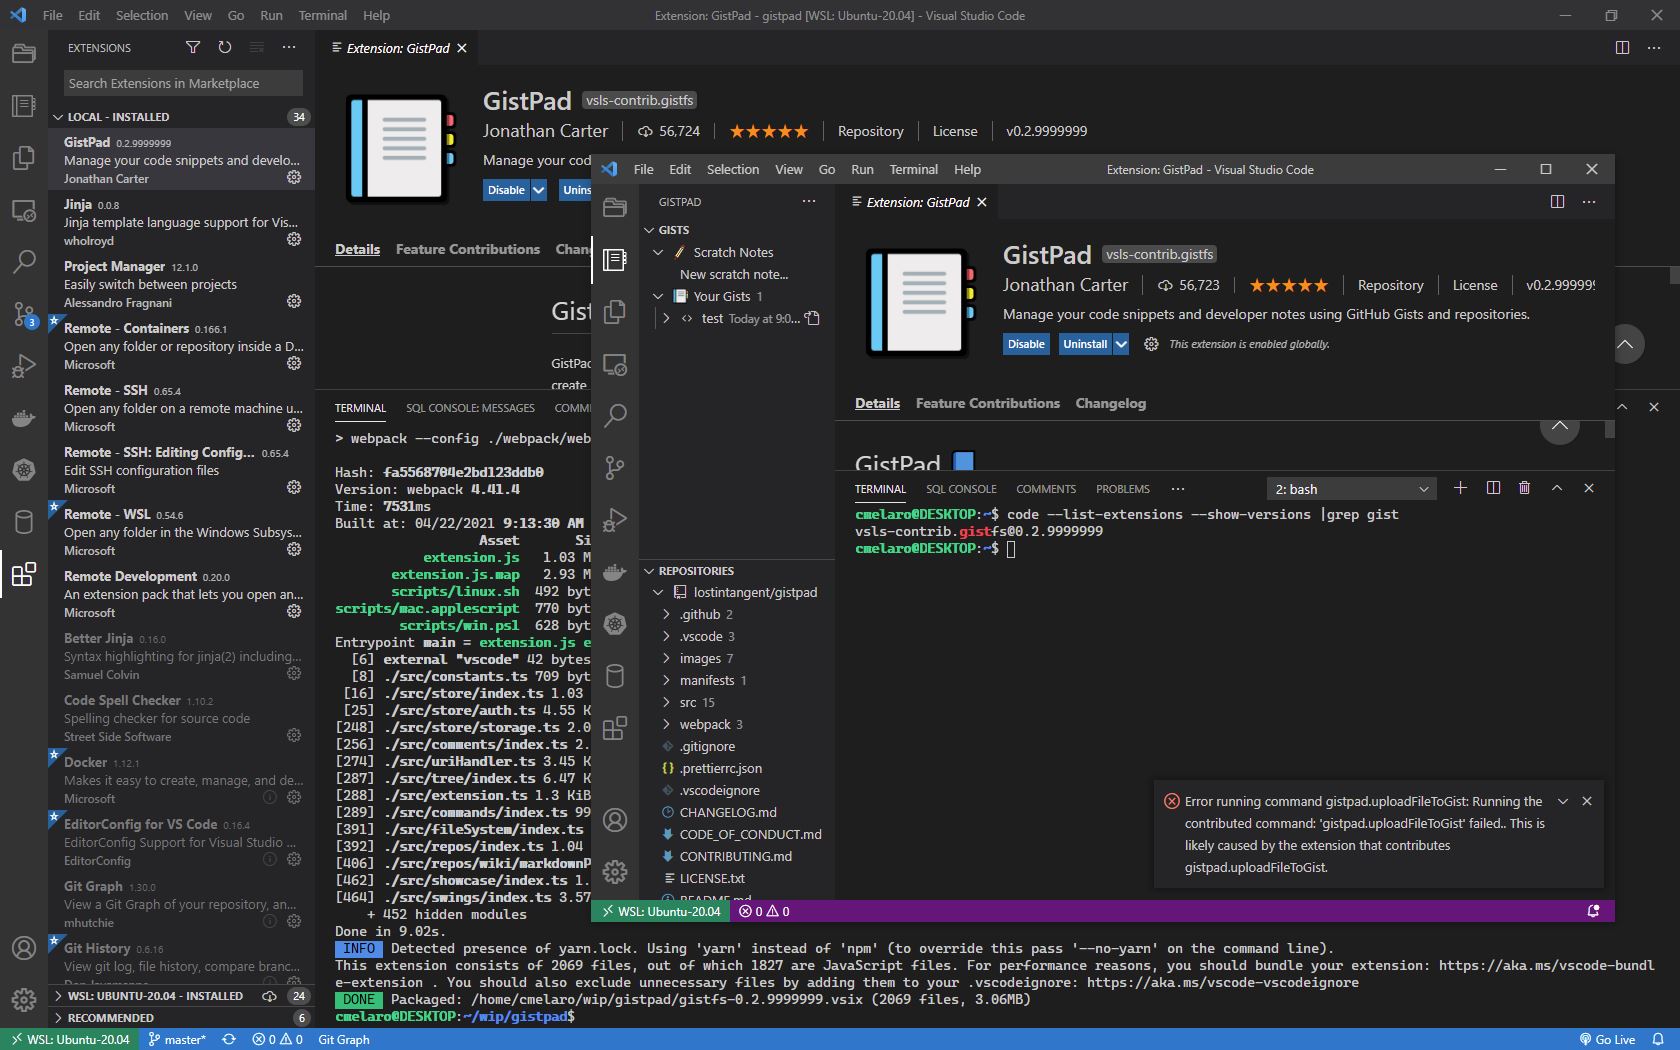
Task: Open the Source Control view in the activity bar
Action: pyautogui.click(x=24, y=315)
